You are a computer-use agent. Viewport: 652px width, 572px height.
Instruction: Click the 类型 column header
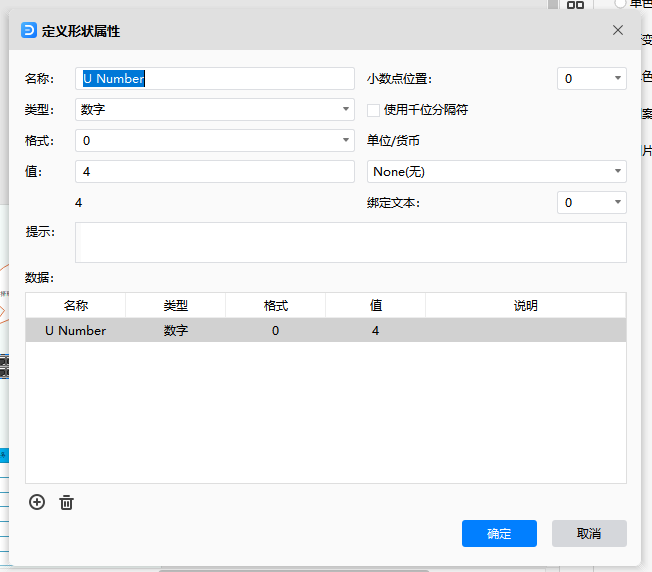175,306
